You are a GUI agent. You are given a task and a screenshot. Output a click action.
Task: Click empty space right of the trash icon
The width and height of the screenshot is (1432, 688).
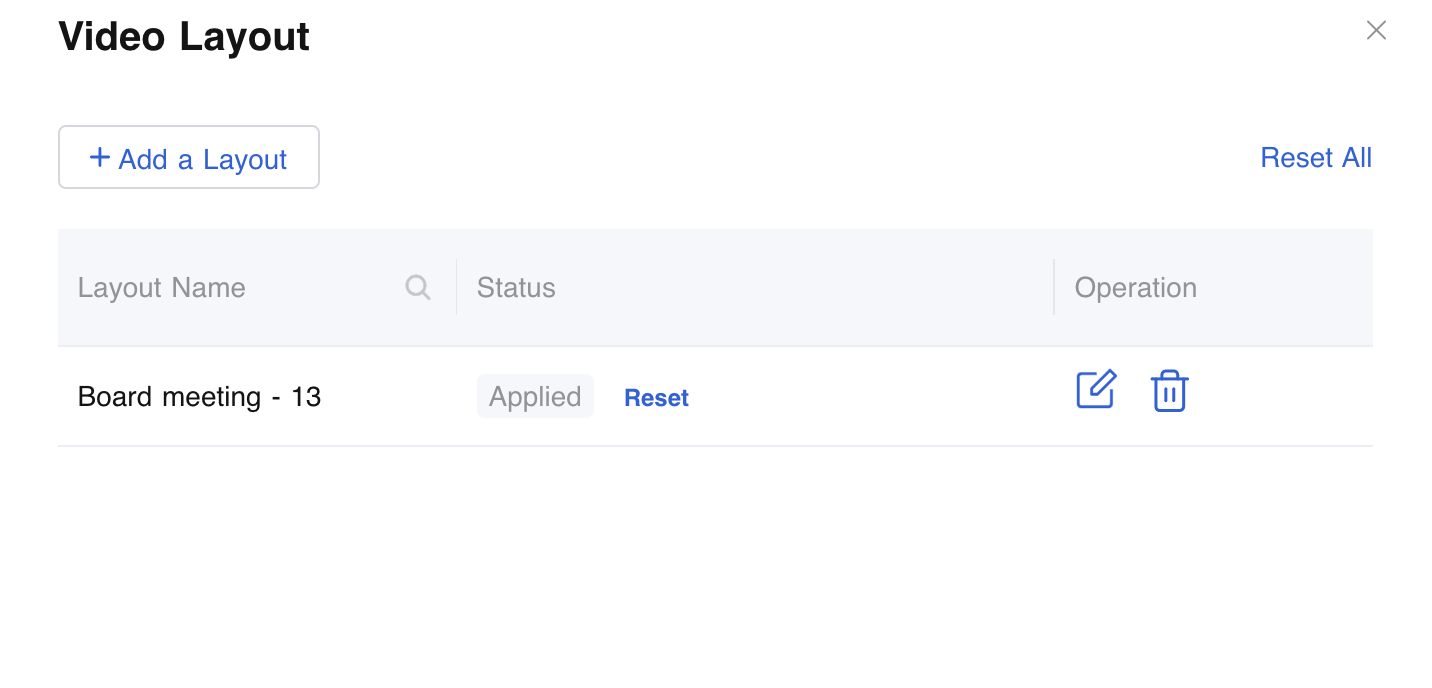[x=1280, y=397]
